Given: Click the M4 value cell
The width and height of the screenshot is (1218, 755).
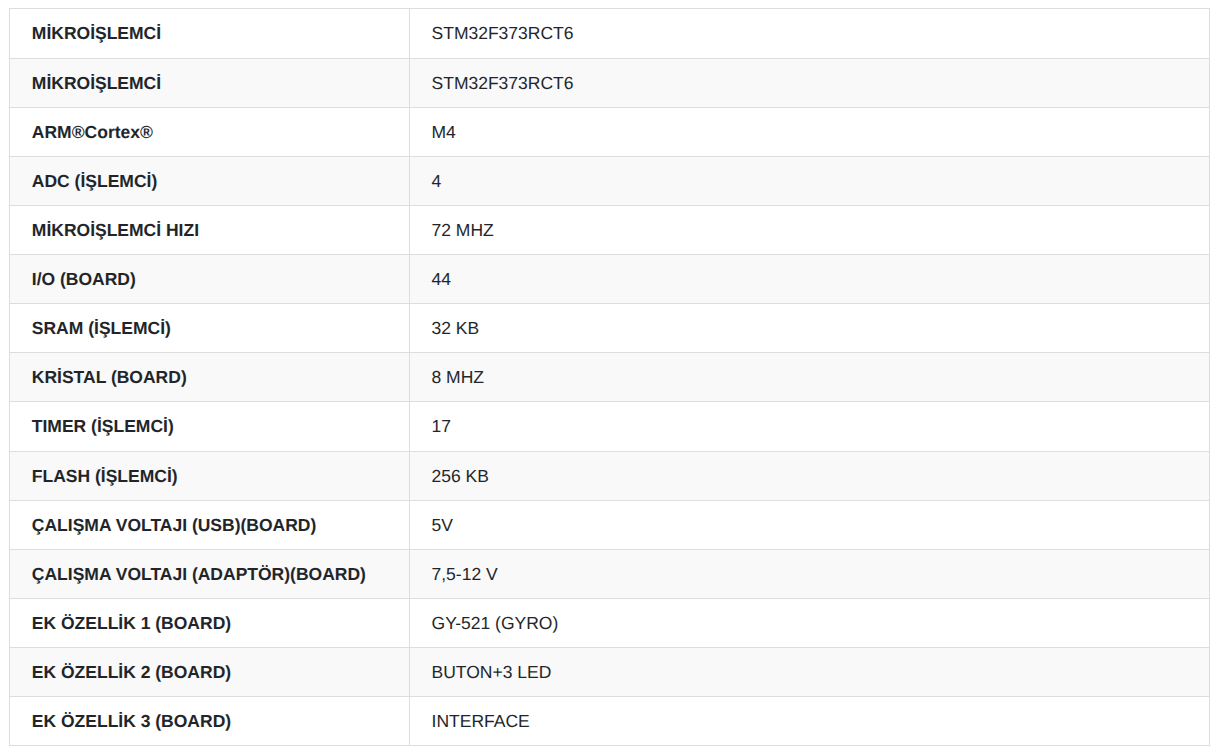Looking at the screenshot, I should pos(809,132).
